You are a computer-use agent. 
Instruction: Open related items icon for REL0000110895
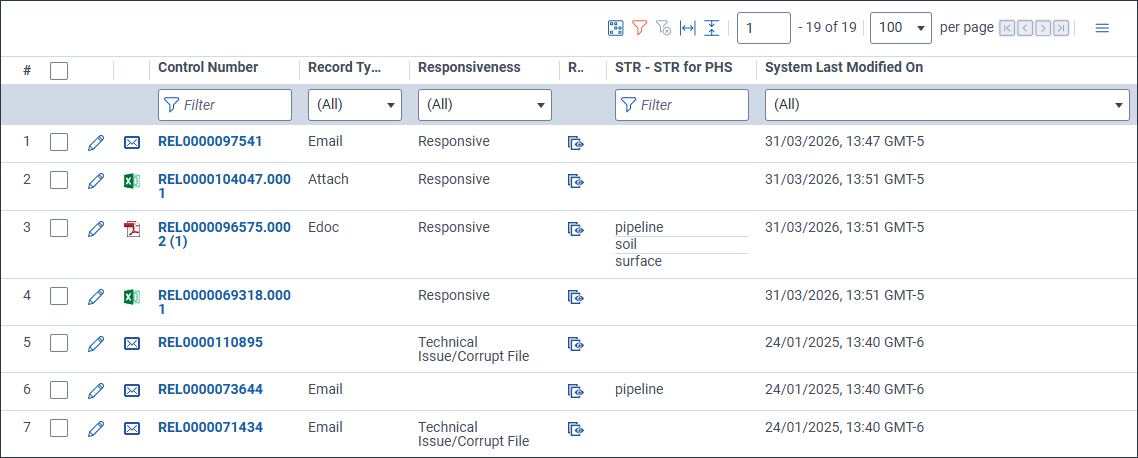point(576,343)
